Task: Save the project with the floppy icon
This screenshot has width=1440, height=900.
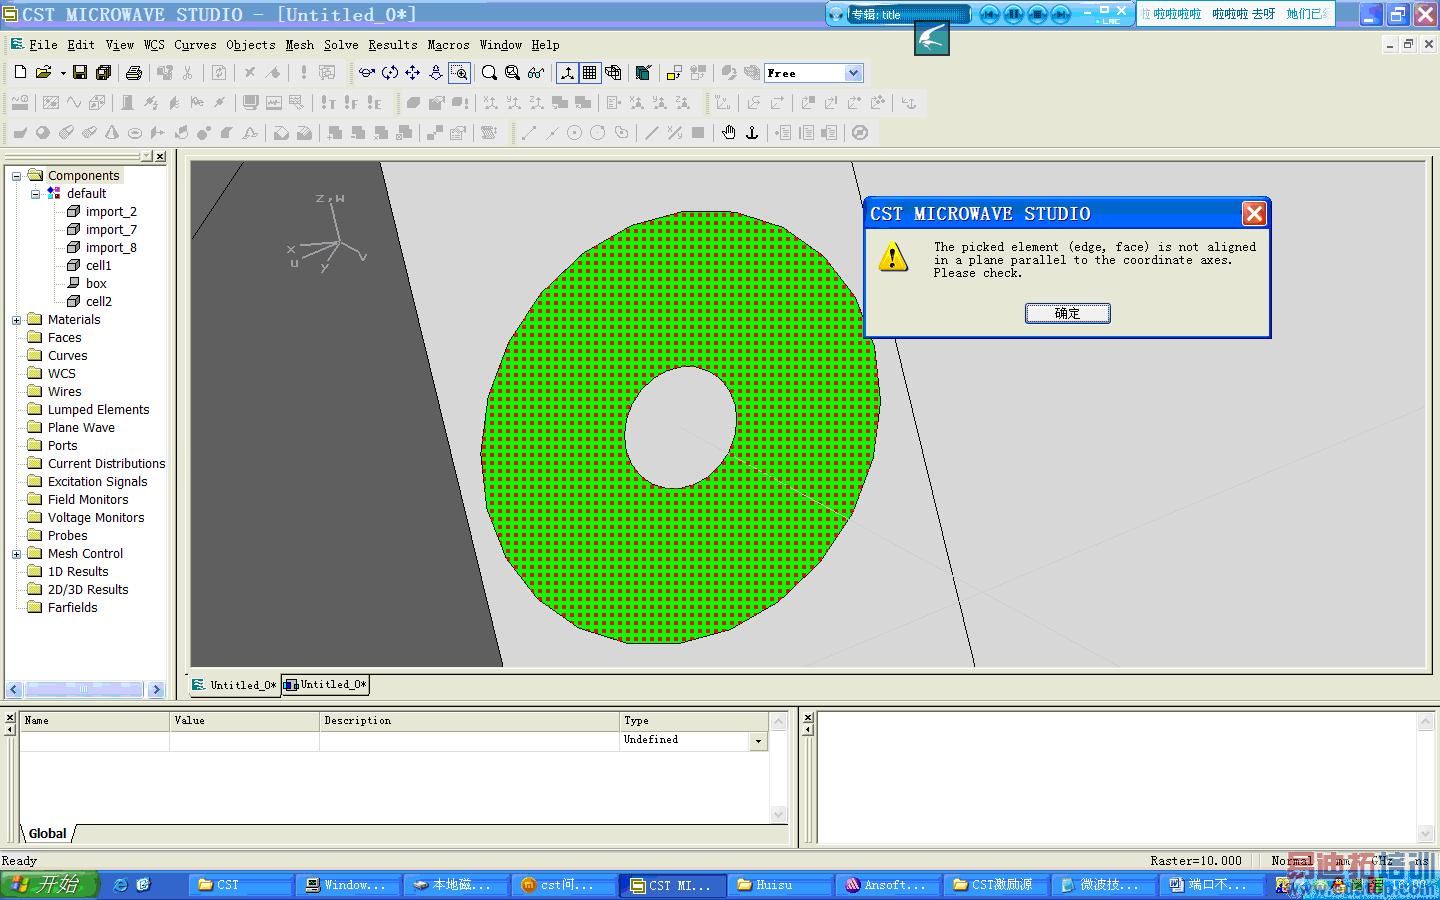Action: (80, 72)
